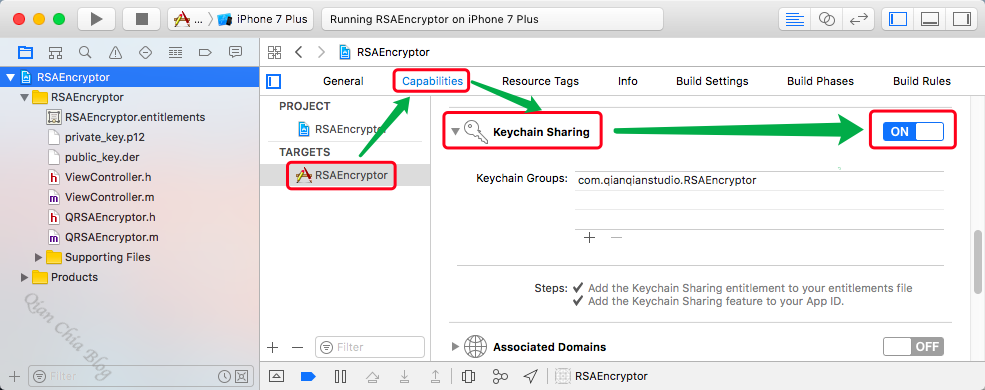
Task: Switch to the Assistant editor
Action: pos(827,19)
